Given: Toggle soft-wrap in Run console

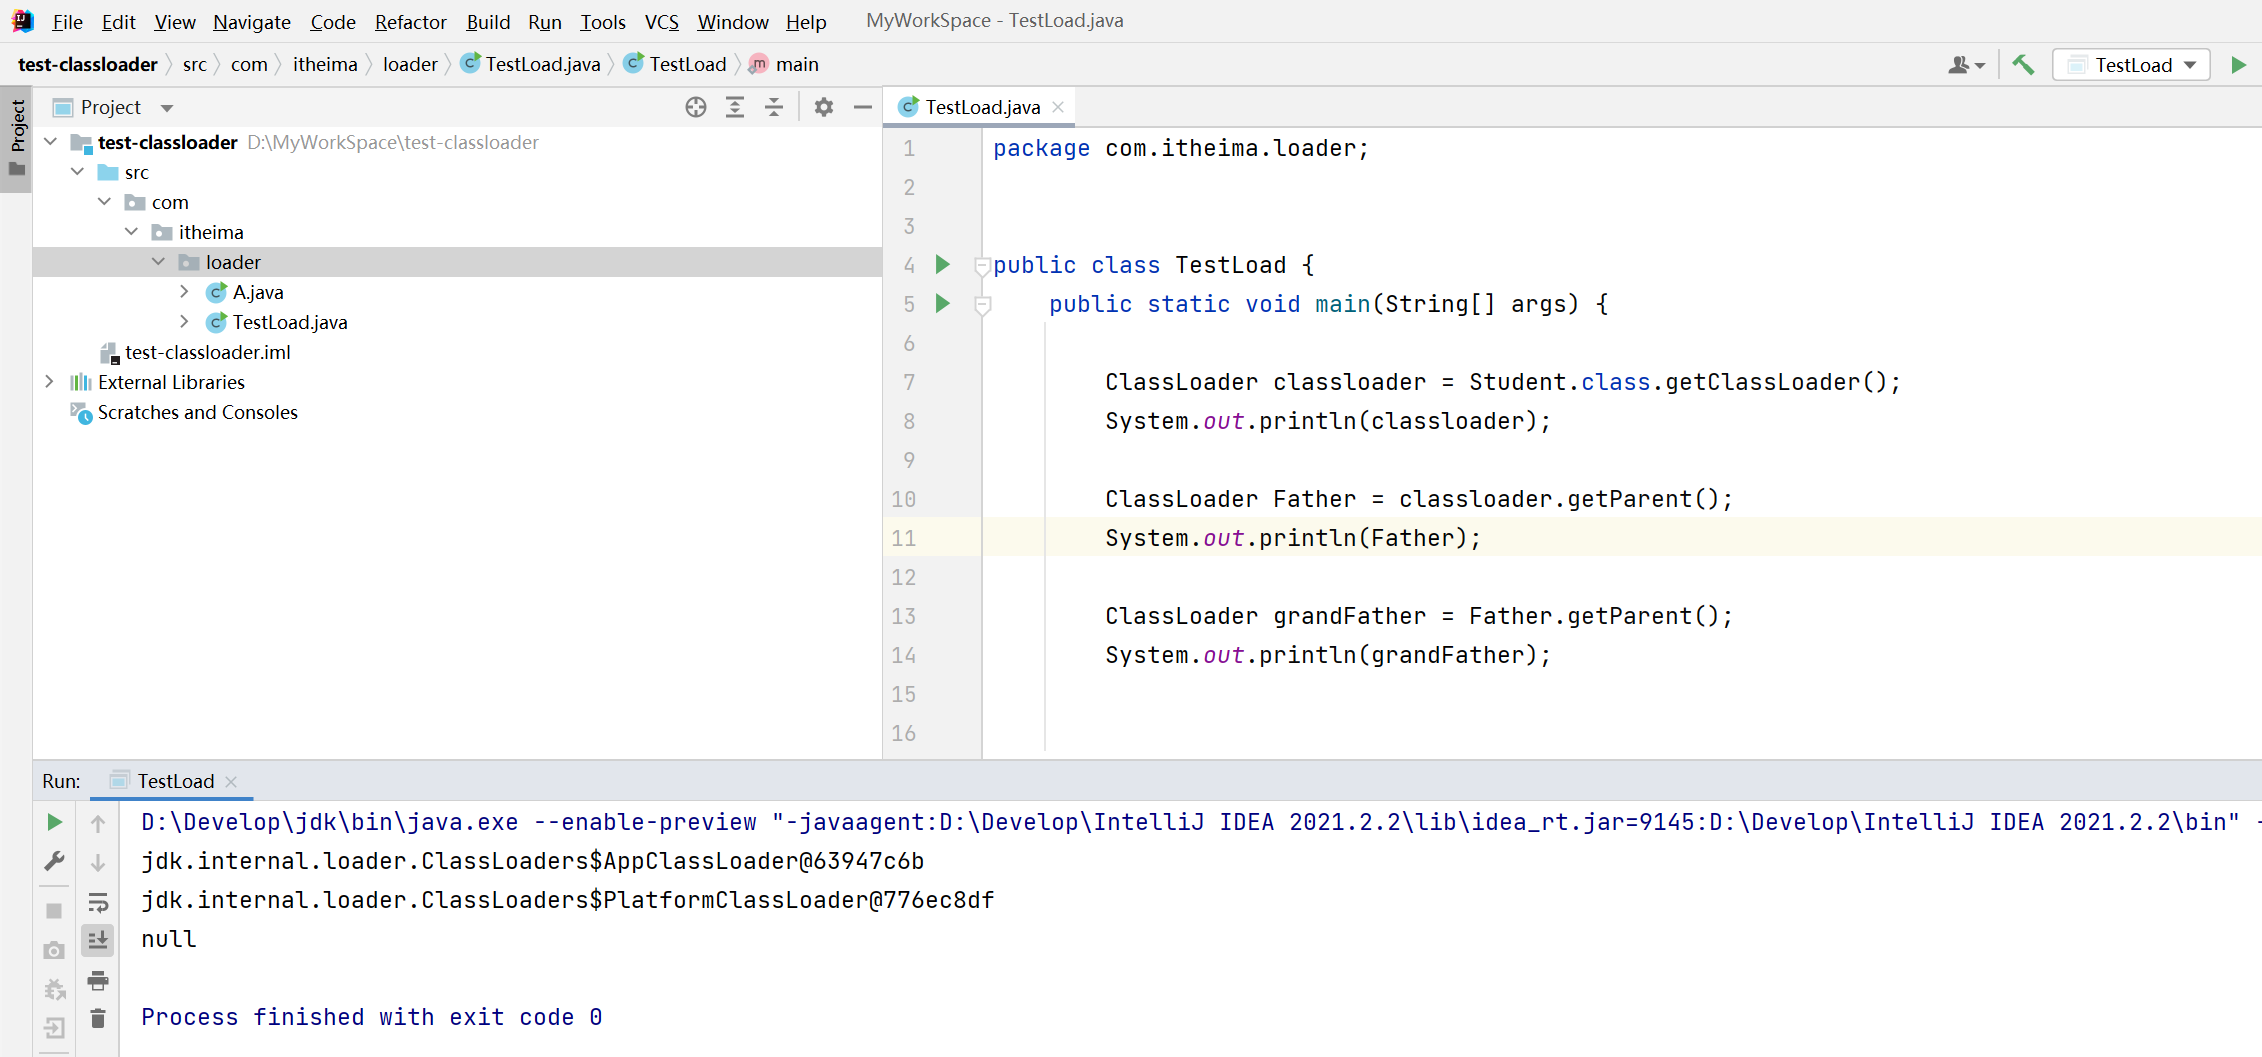Looking at the screenshot, I should point(98,903).
